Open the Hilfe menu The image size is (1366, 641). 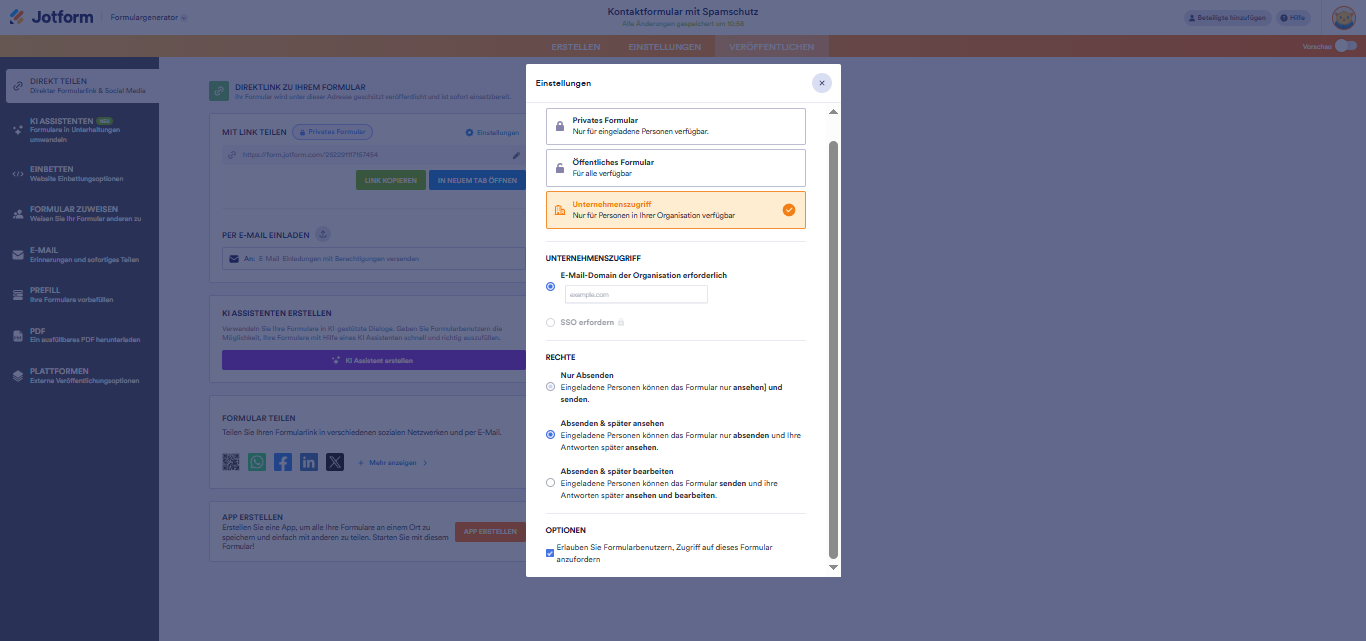(1294, 18)
